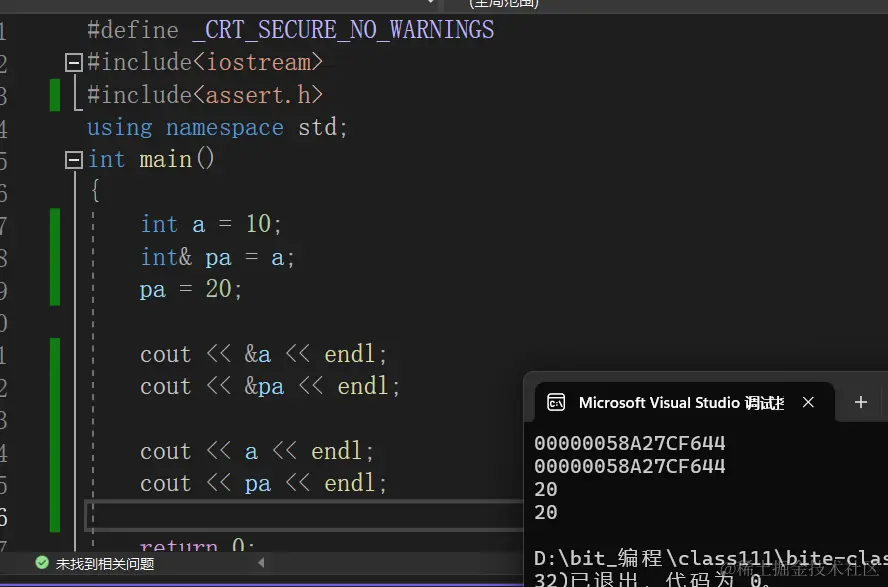Click the <iostream> include header
The width and height of the screenshot is (888, 587).
click(258, 62)
